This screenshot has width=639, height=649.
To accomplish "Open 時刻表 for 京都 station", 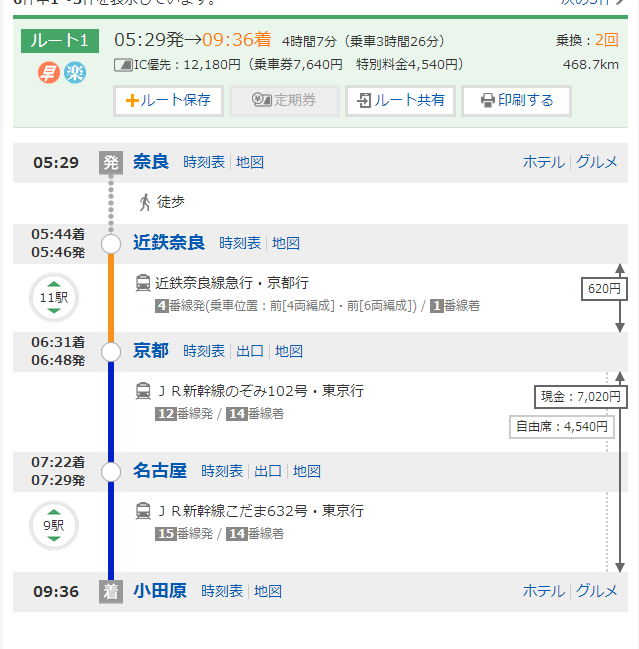I will click(204, 351).
